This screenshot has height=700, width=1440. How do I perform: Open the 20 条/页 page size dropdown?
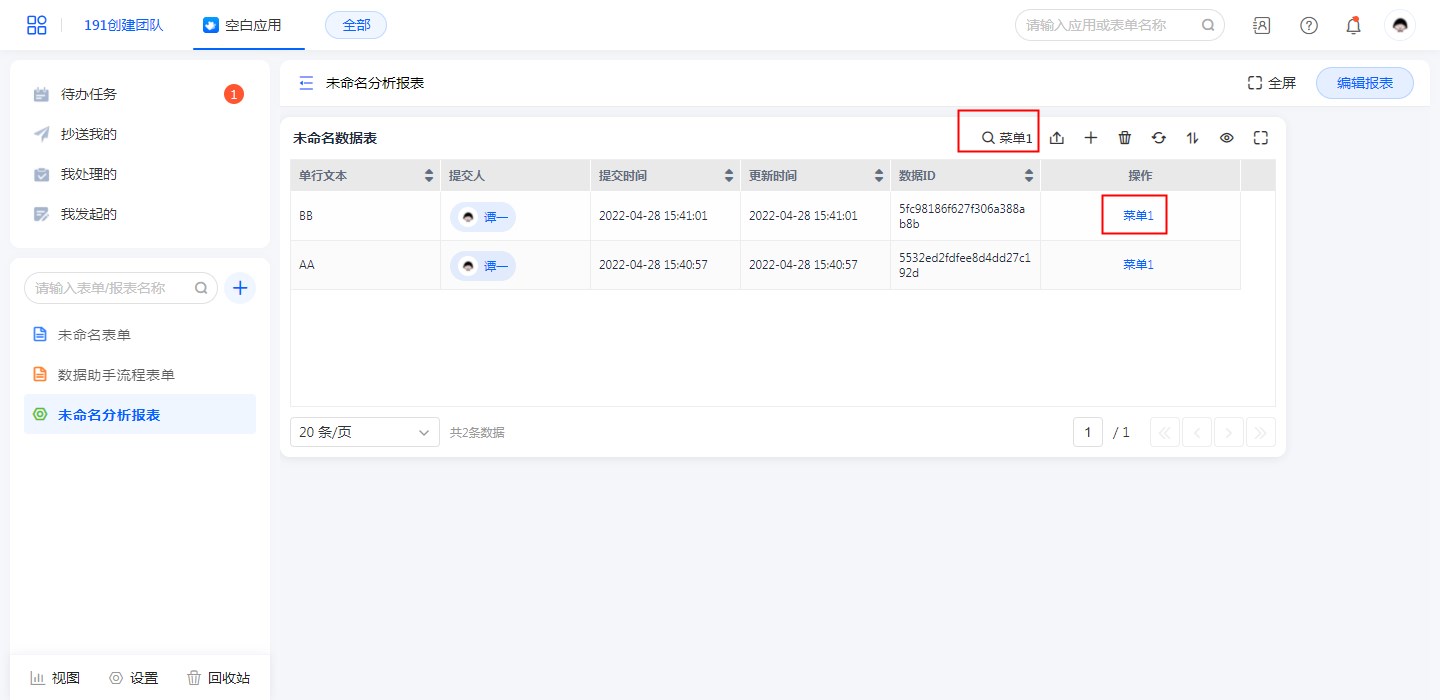[x=364, y=432]
